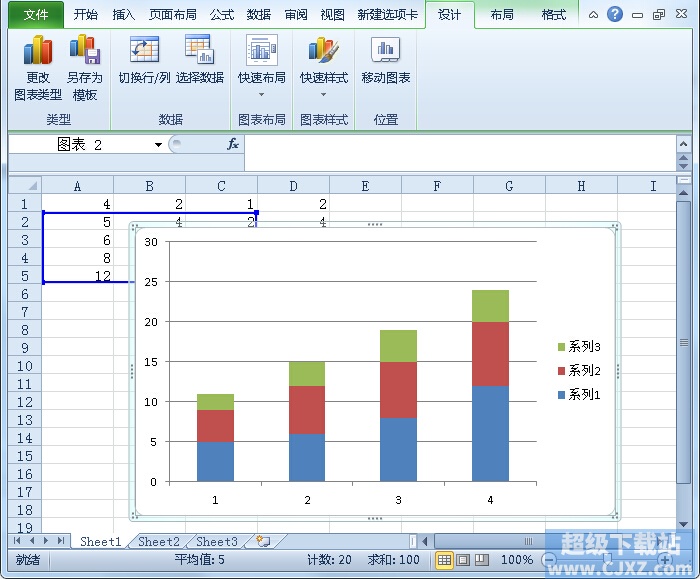Open the Formulas (公式) ribbon tab

222,15
